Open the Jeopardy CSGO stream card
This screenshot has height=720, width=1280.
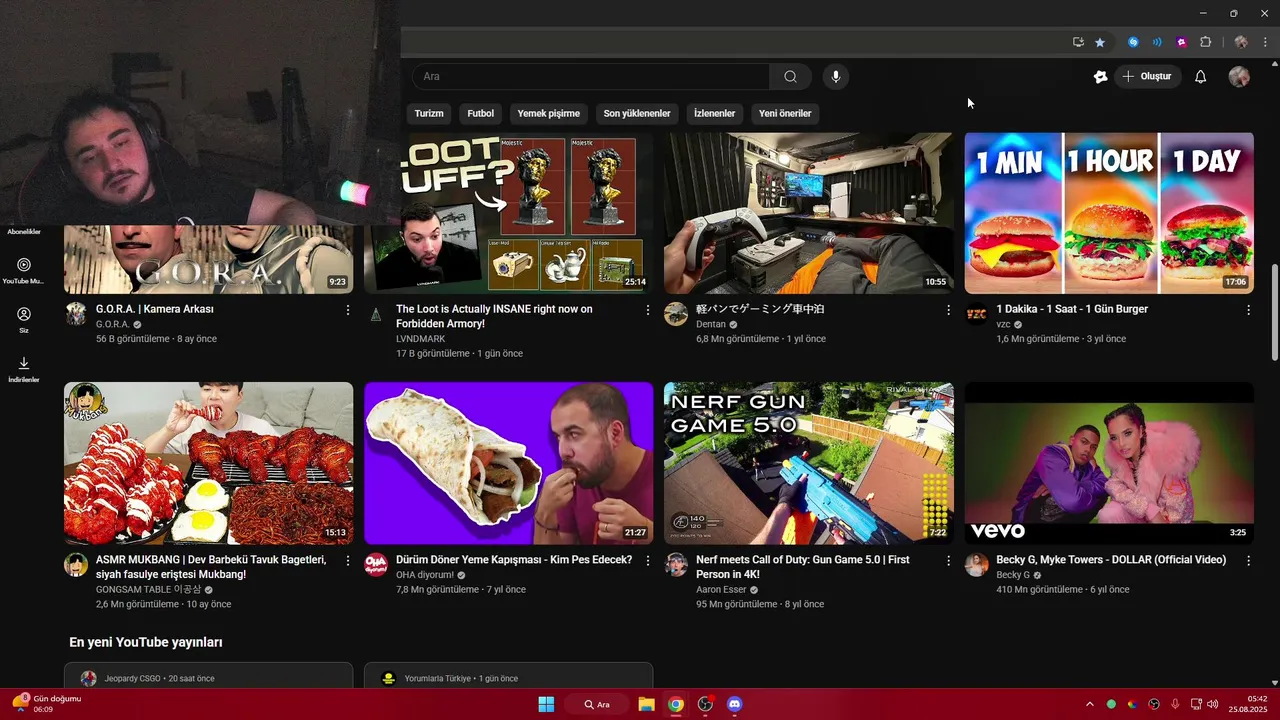pos(209,676)
